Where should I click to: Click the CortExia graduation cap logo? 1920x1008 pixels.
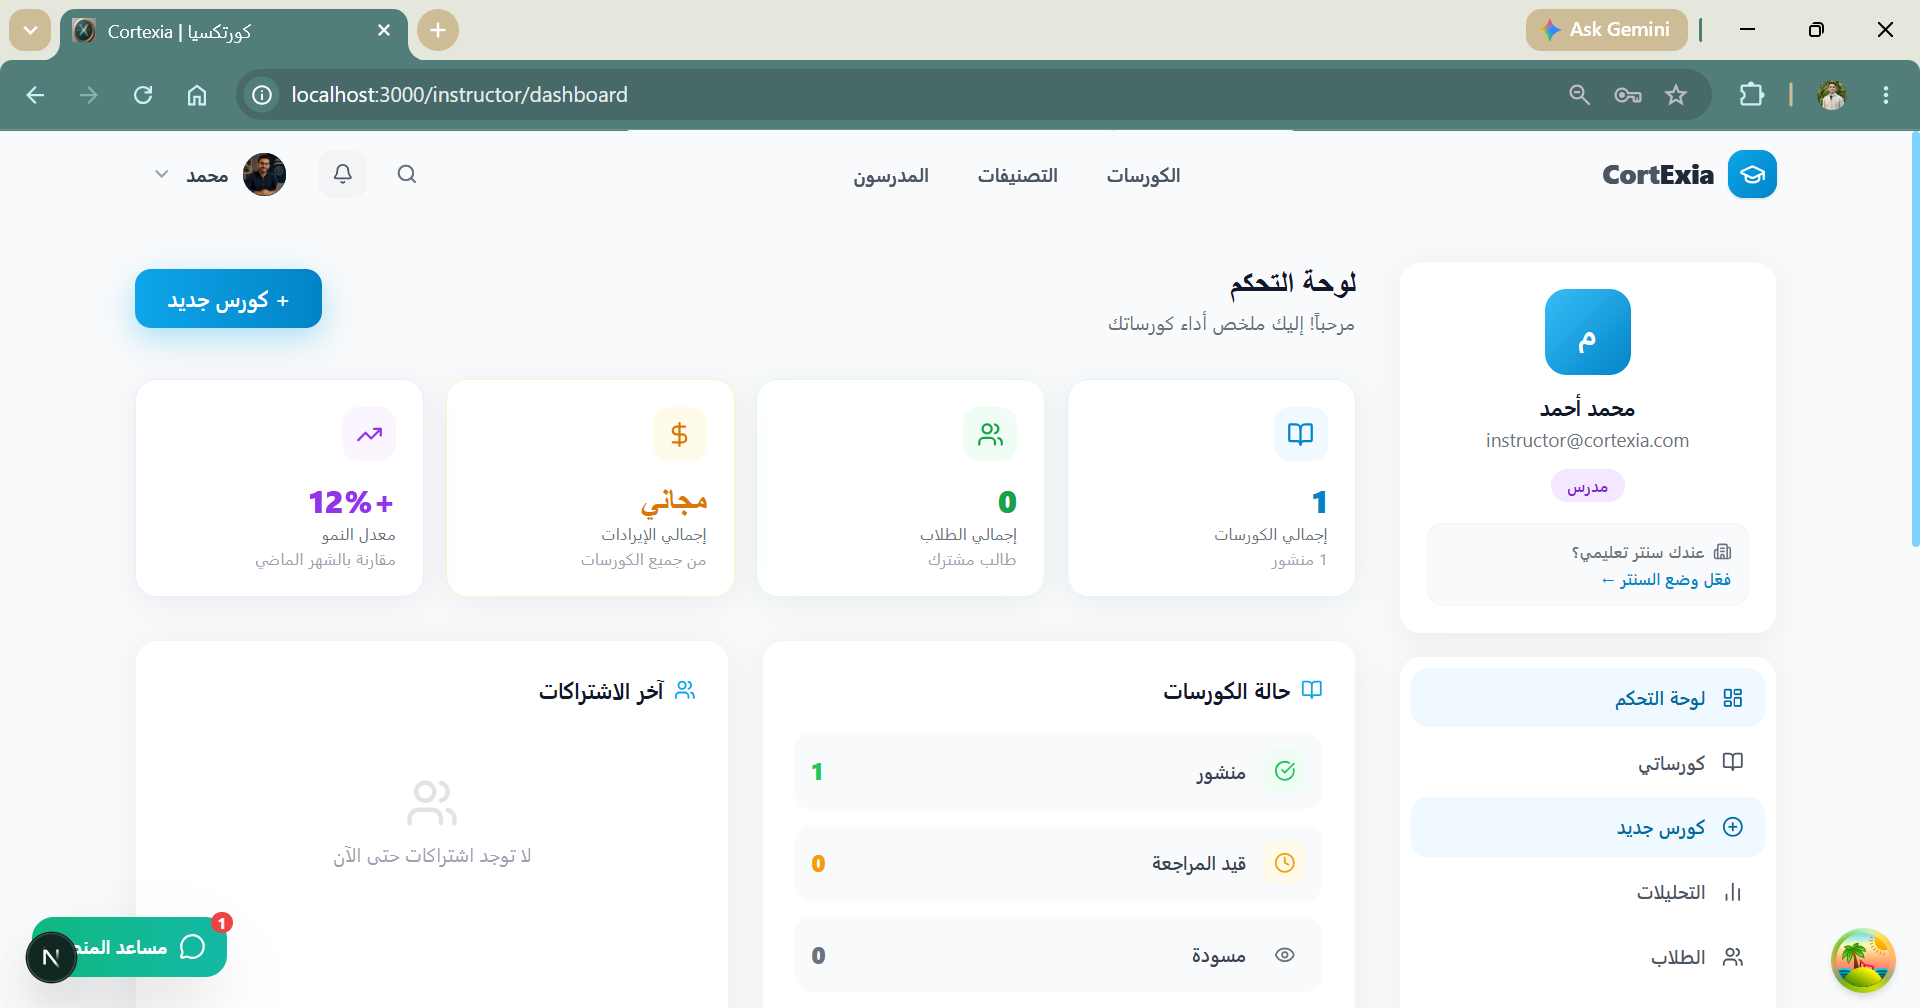click(1752, 174)
